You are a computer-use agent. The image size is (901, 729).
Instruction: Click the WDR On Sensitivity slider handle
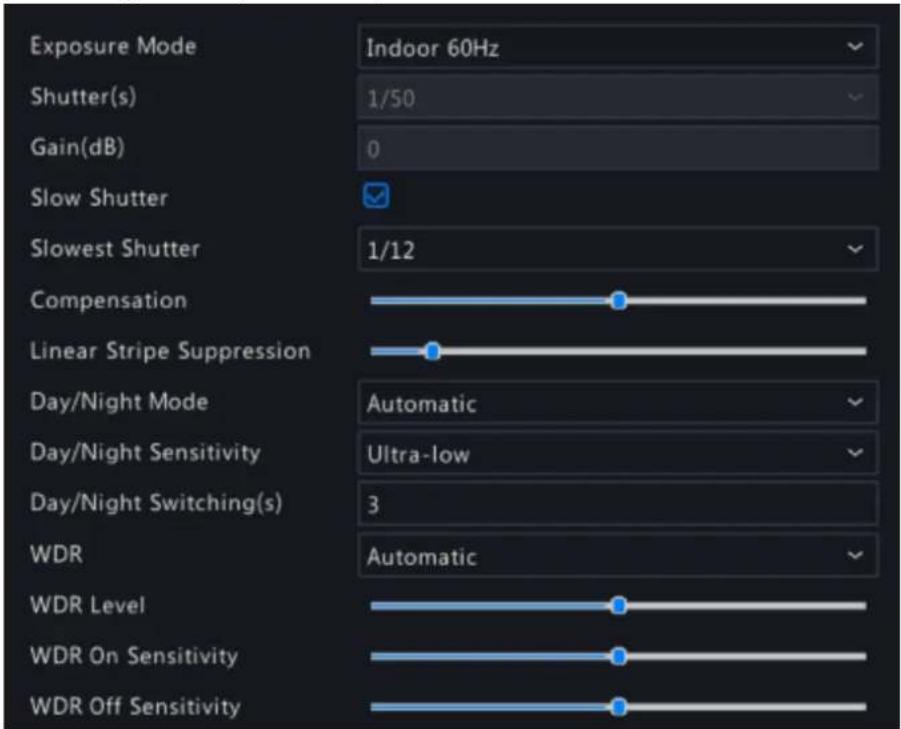619,656
